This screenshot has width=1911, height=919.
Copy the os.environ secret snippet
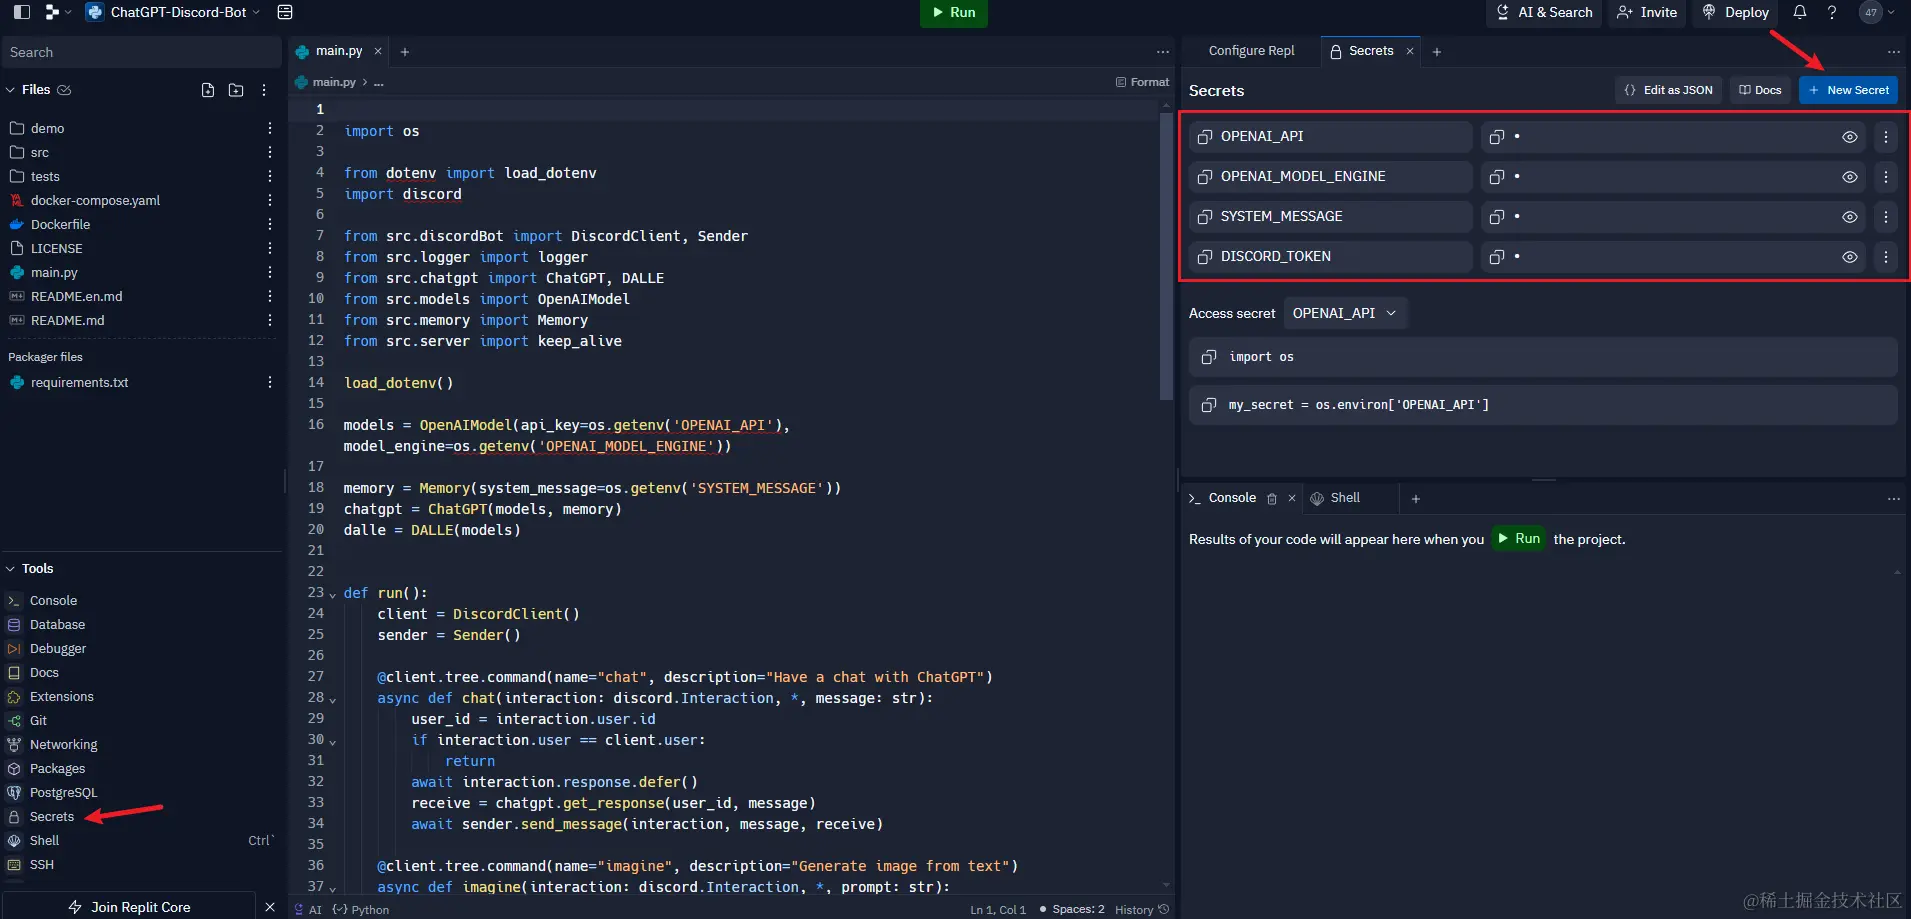click(1209, 405)
